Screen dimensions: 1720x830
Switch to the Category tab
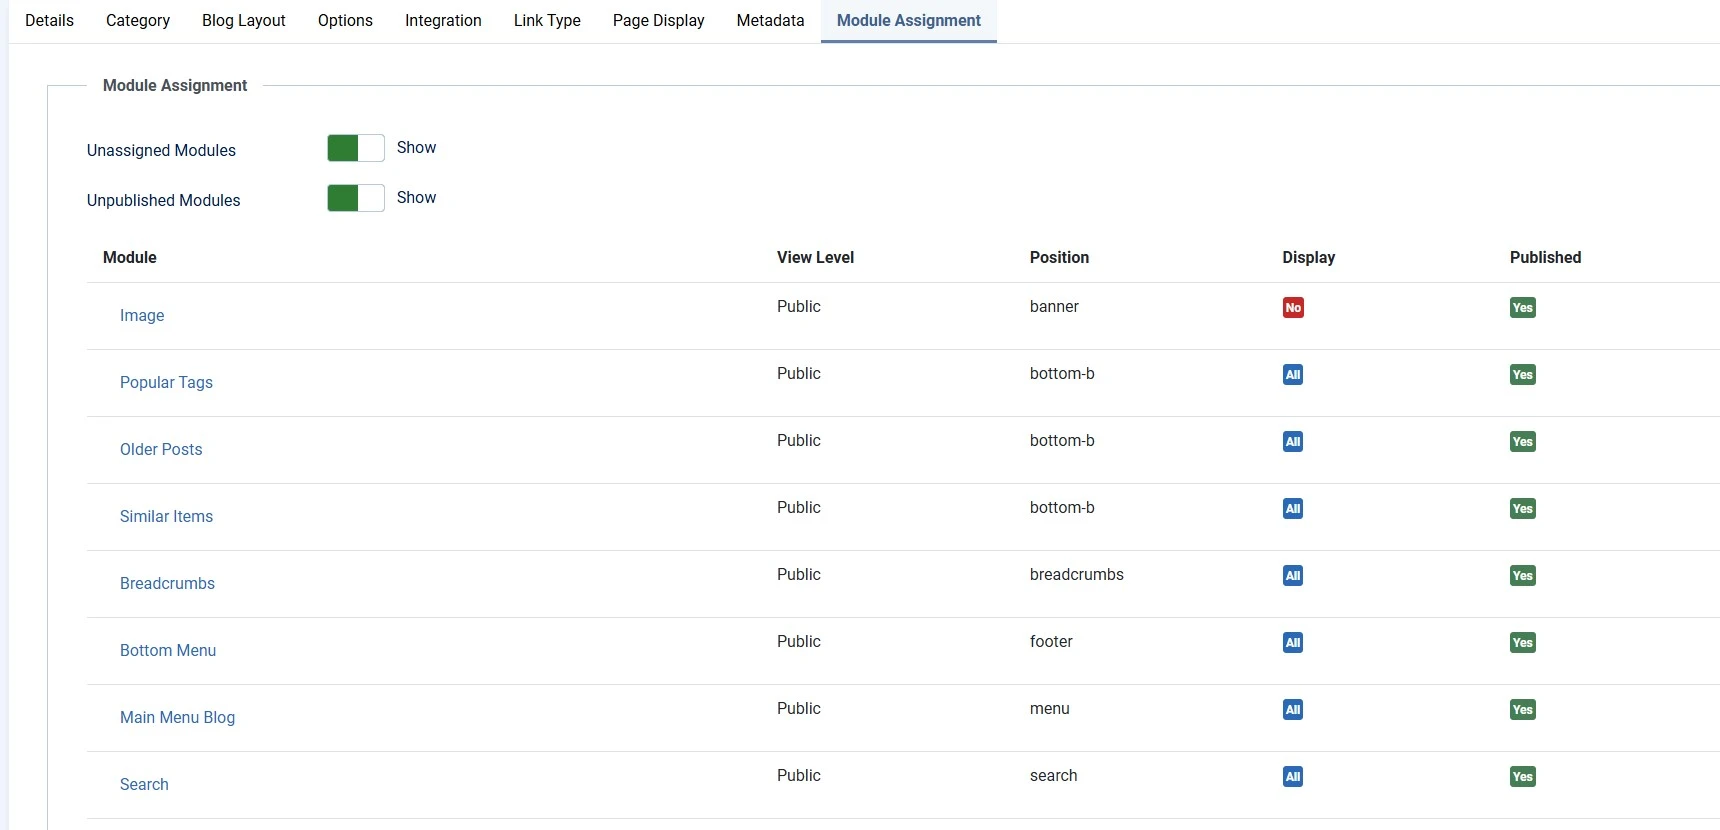click(x=138, y=21)
